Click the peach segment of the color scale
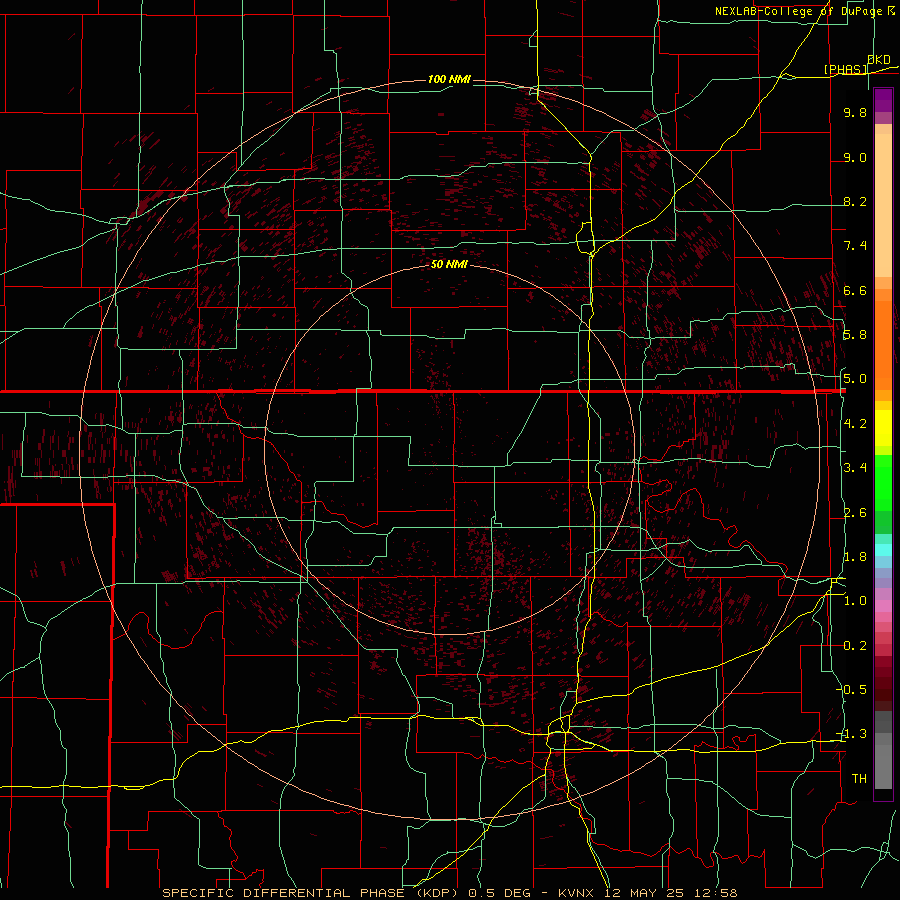Image resolution: width=900 pixels, height=900 pixels. pyautogui.click(x=883, y=207)
